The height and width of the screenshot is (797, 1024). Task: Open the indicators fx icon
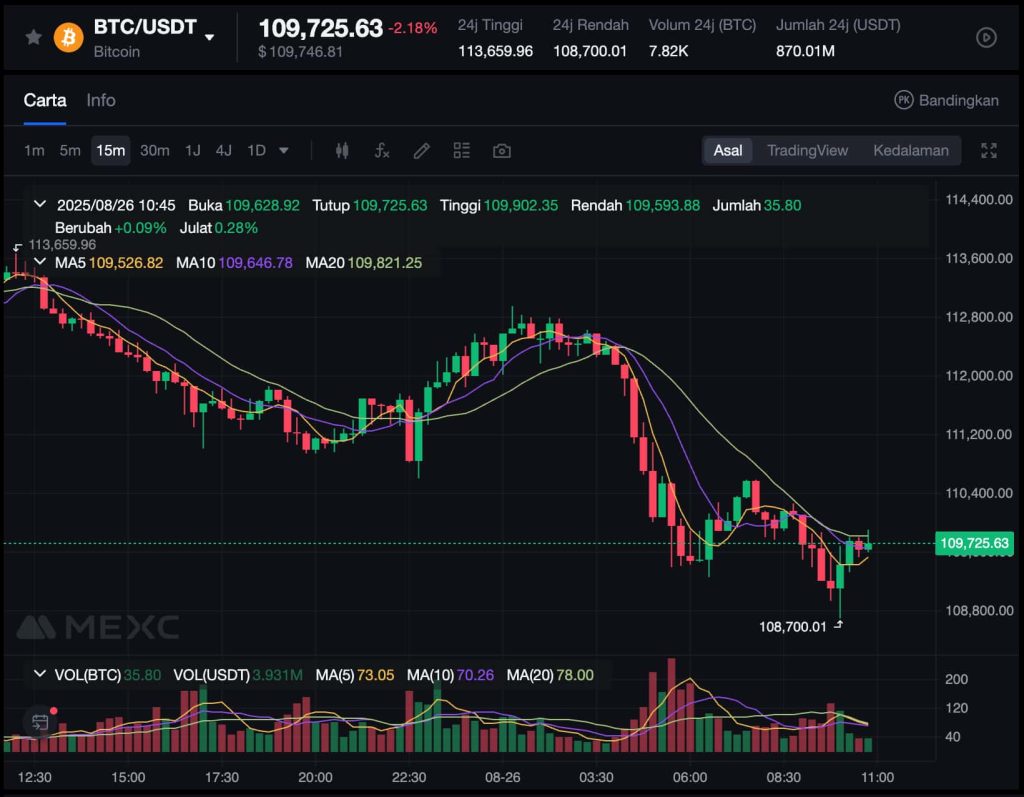pos(381,151)
